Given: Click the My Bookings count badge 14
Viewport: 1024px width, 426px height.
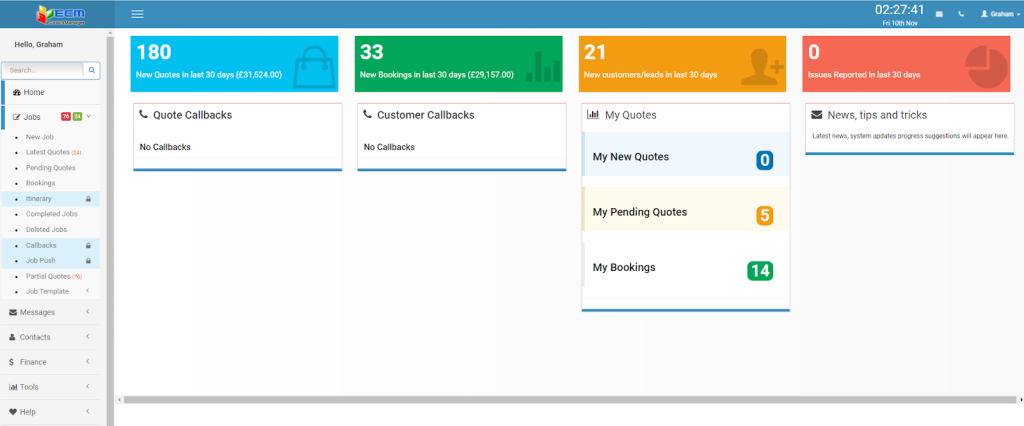Looking at the screenshot, I should tap(760, 270).
